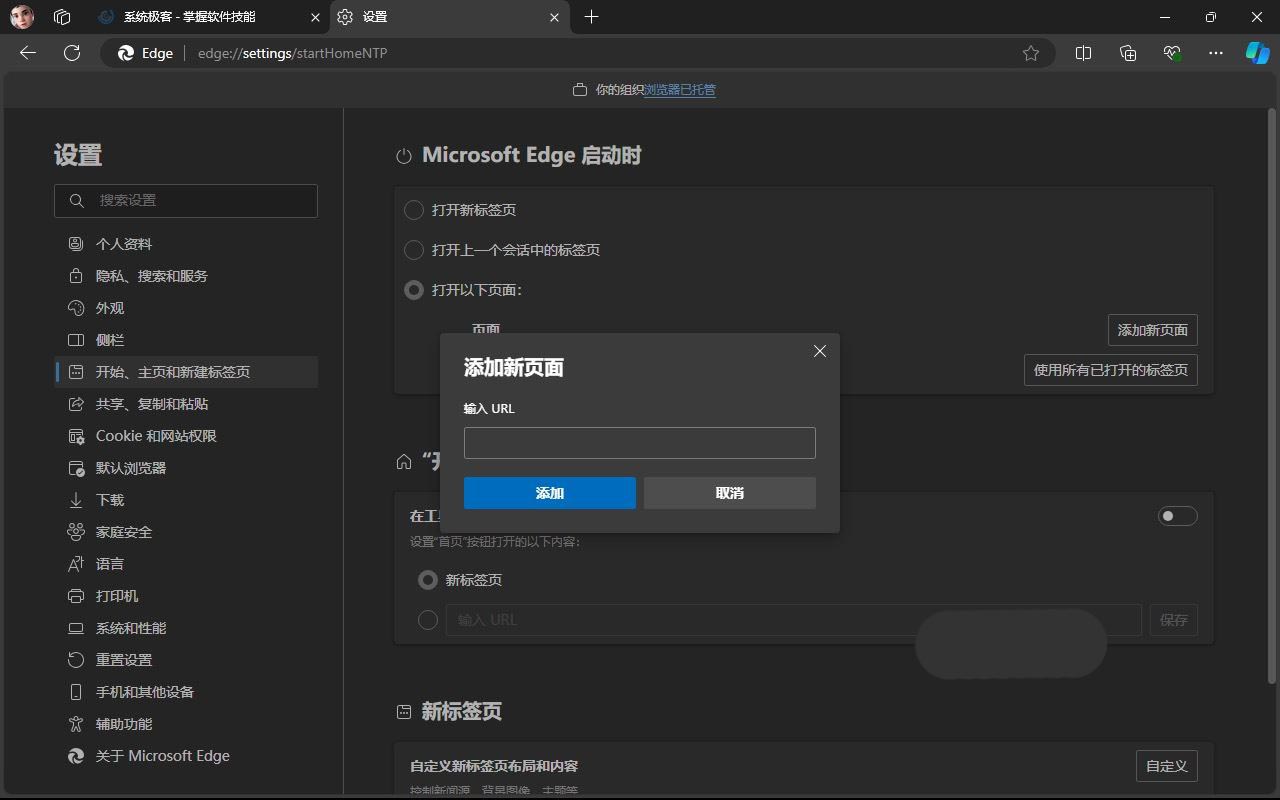Viewport: 1280px width, 800px height.
Task: Click the profile avatar icon
Action: [x=22, y=17]
